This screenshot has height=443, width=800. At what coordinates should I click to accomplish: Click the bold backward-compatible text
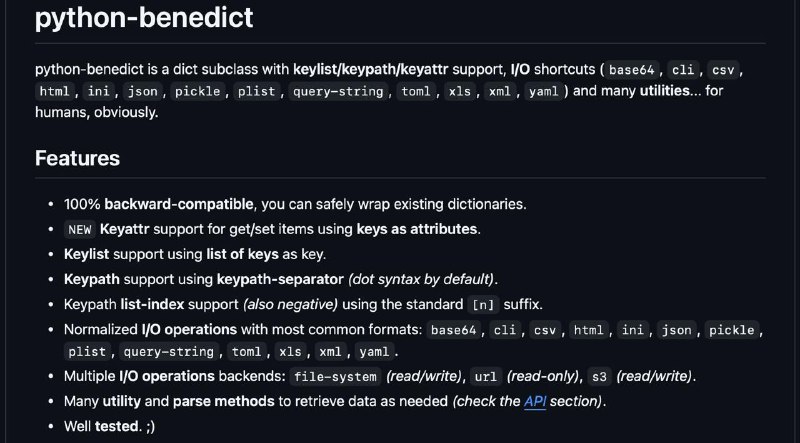pos(179,204)
